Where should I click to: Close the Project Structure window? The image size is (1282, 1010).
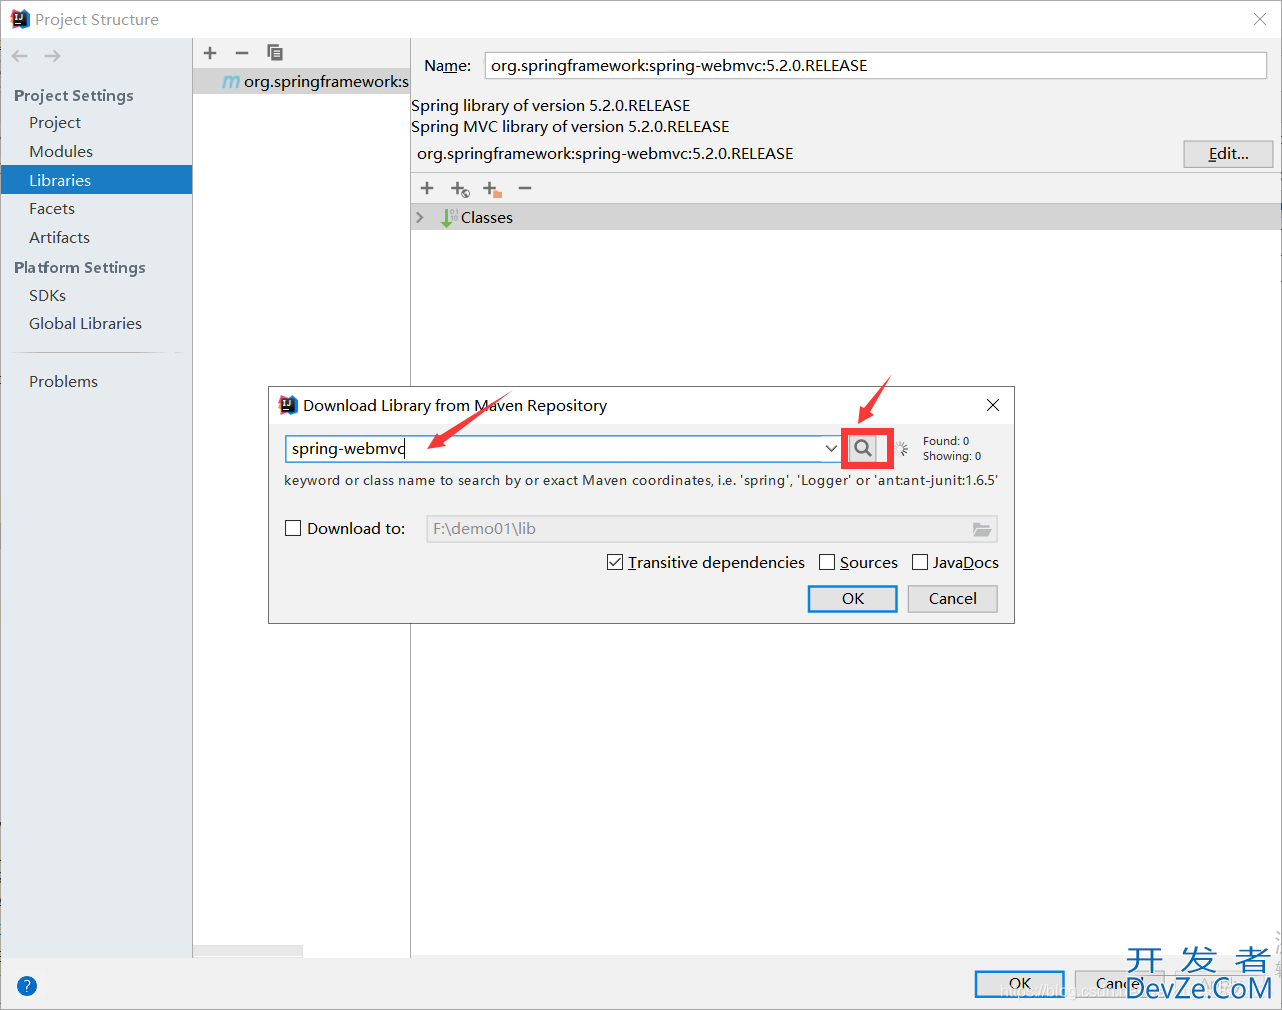pos(1260,19)
